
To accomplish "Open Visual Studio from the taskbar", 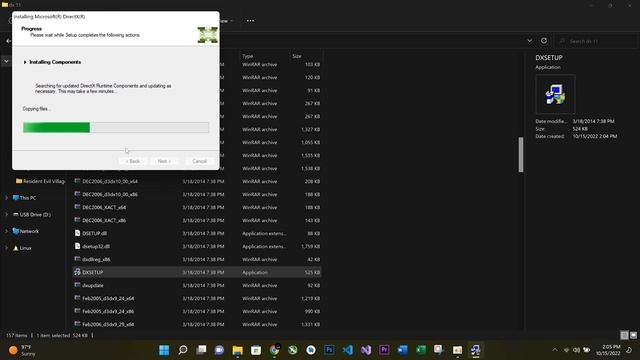I will (x=366, y=350).
